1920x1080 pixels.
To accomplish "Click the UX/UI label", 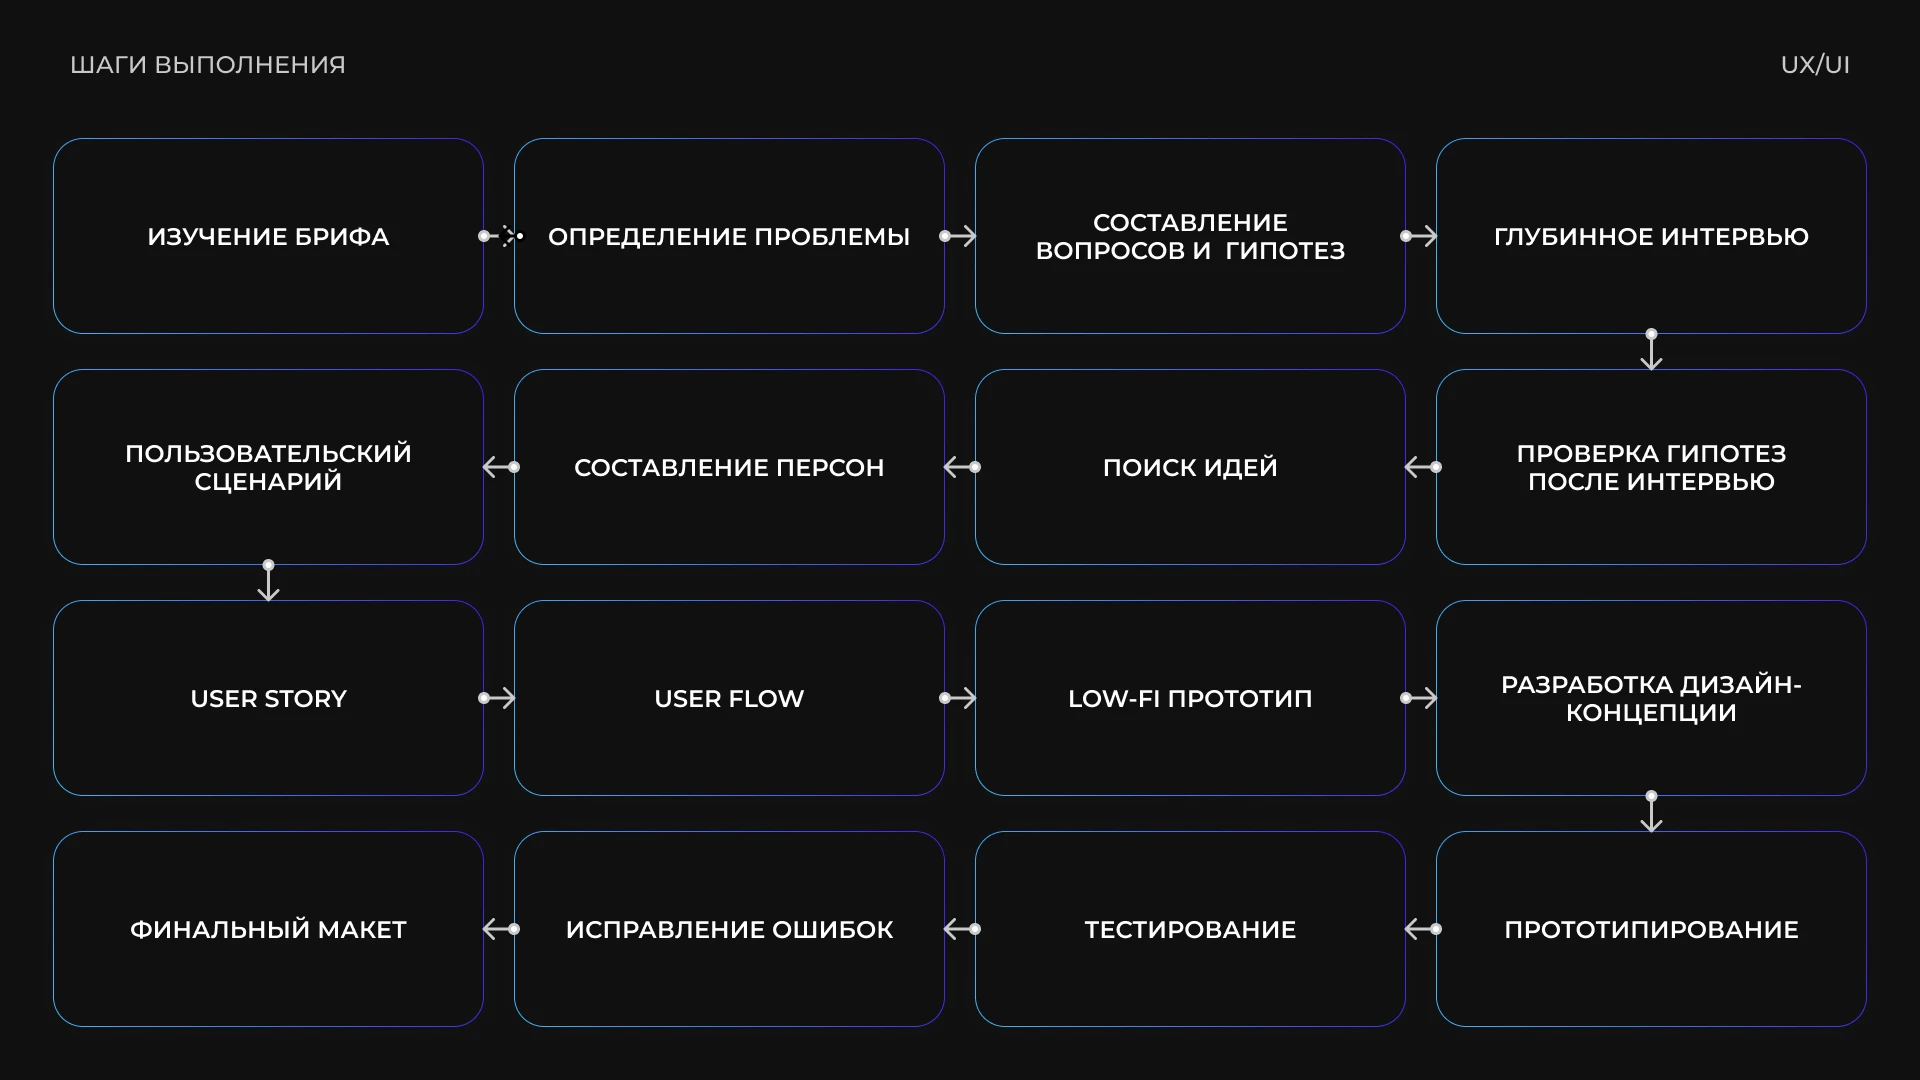I will (x=1814, y=65).
